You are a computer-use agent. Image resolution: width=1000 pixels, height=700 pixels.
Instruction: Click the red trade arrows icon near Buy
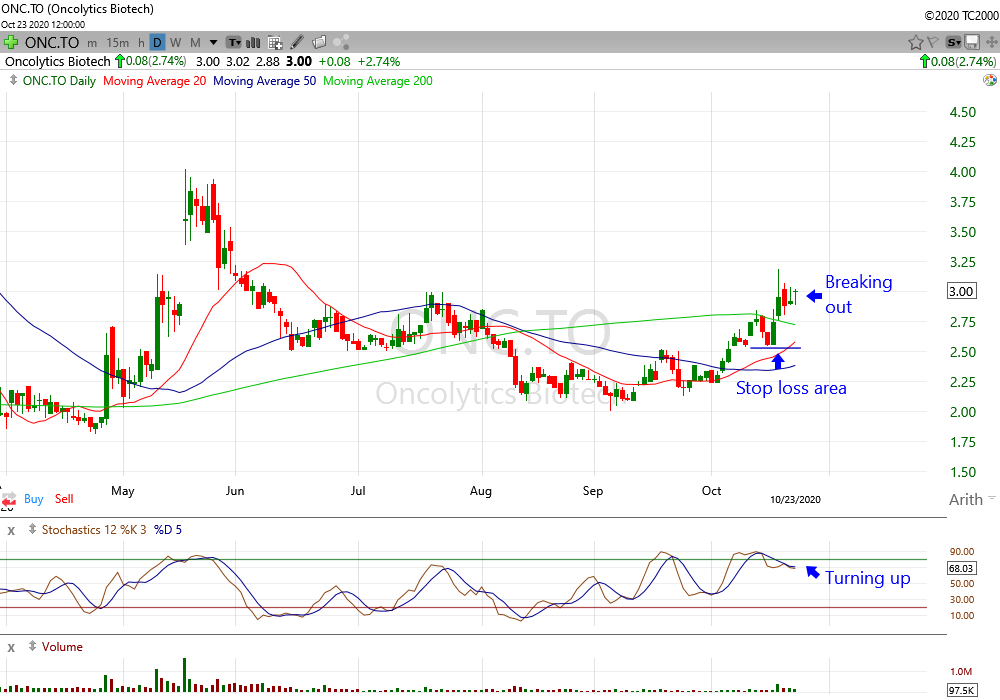pos(8,500)
